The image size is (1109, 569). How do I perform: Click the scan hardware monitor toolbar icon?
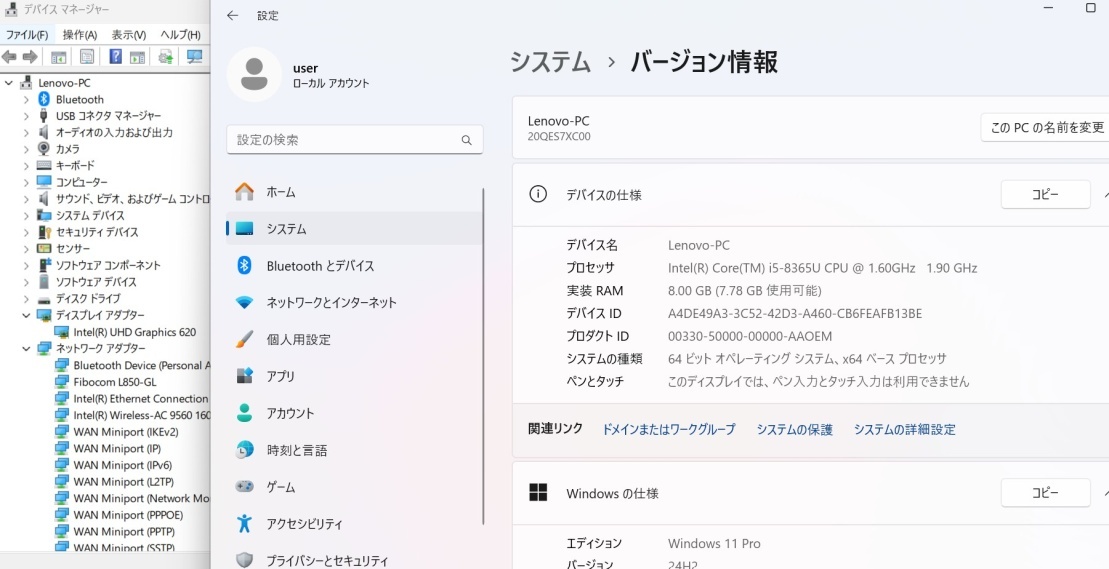[194, 57]
